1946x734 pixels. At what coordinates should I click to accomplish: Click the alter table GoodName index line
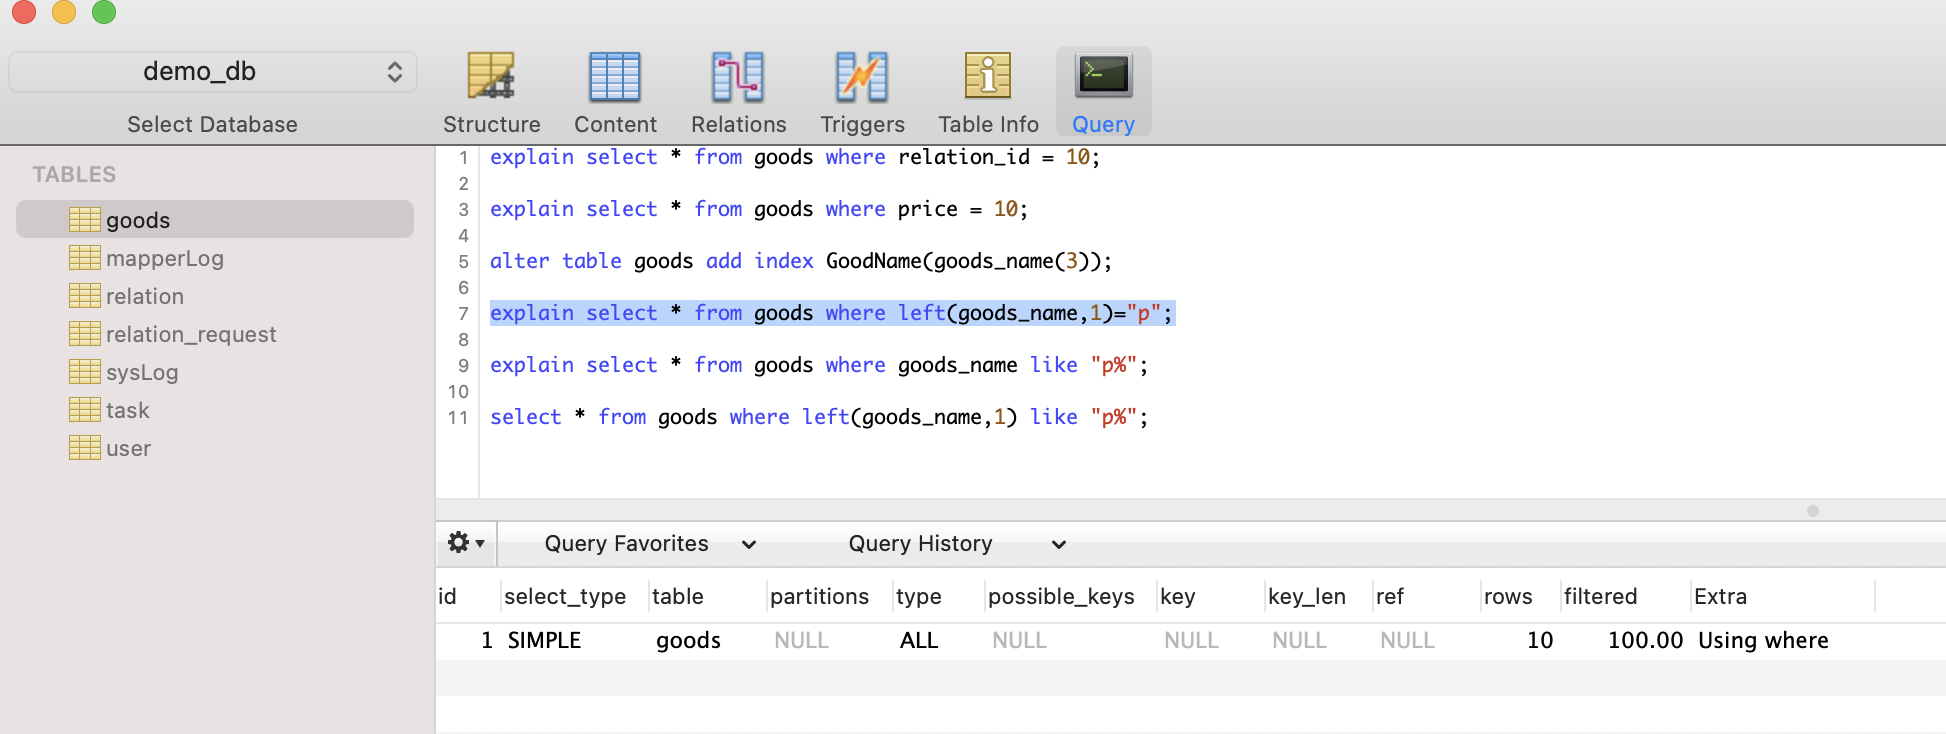pyautogui.click(x=801, y=261)
